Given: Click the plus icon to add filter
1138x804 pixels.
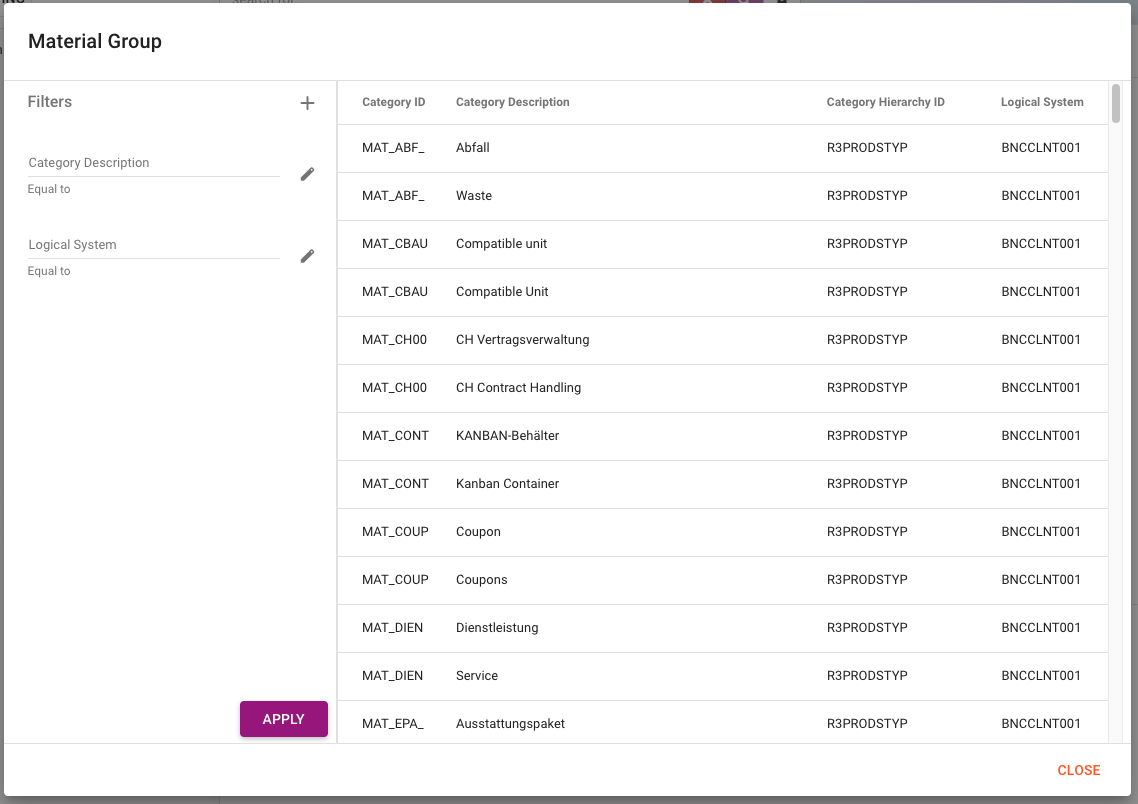Looking at the screenshot, I should [x=307, y=103].
